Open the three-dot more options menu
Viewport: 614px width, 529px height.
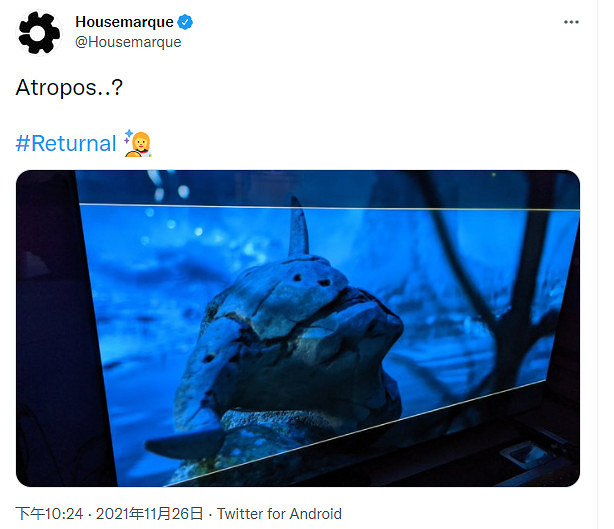(571, 22)
